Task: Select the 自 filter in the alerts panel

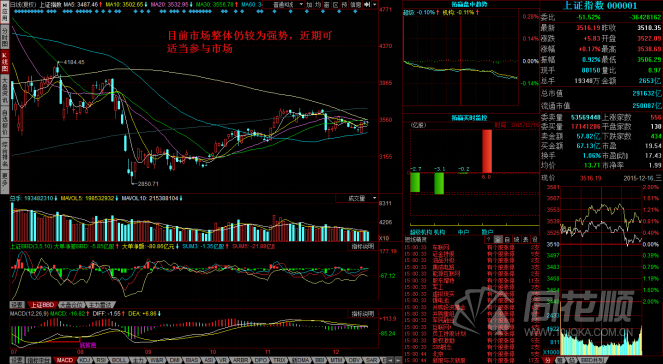Action: (508, 239)
